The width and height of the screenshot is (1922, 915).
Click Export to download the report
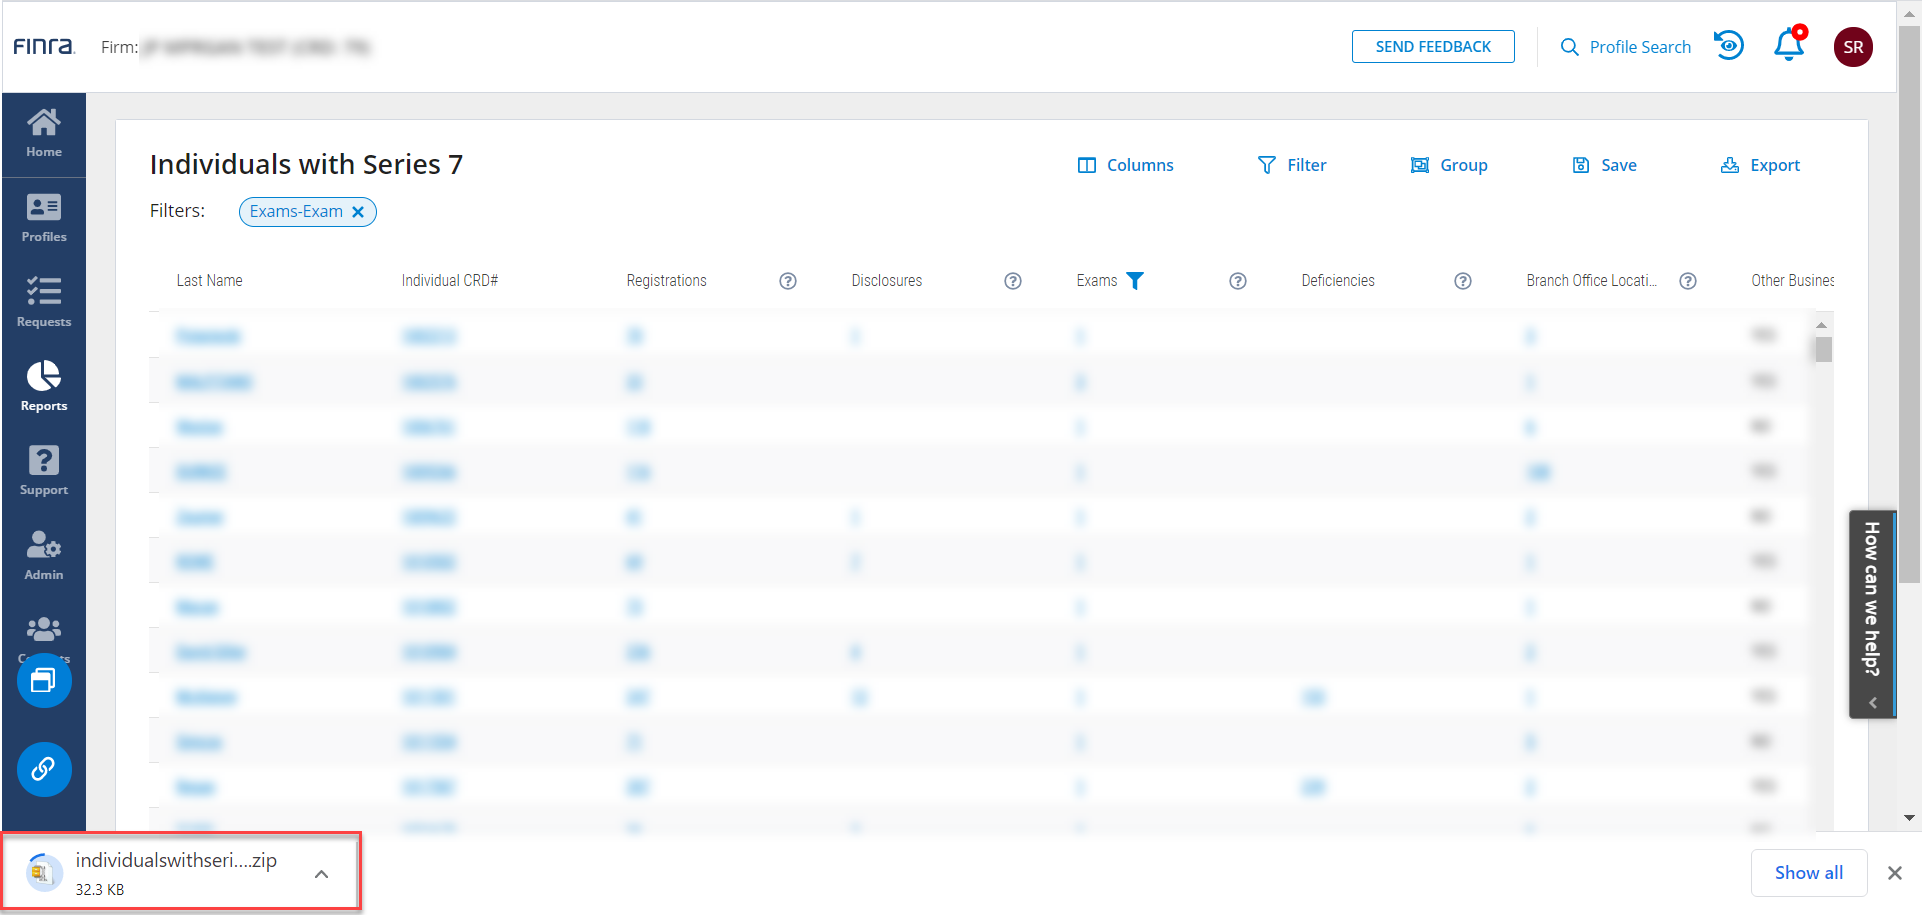[1760, 165]
